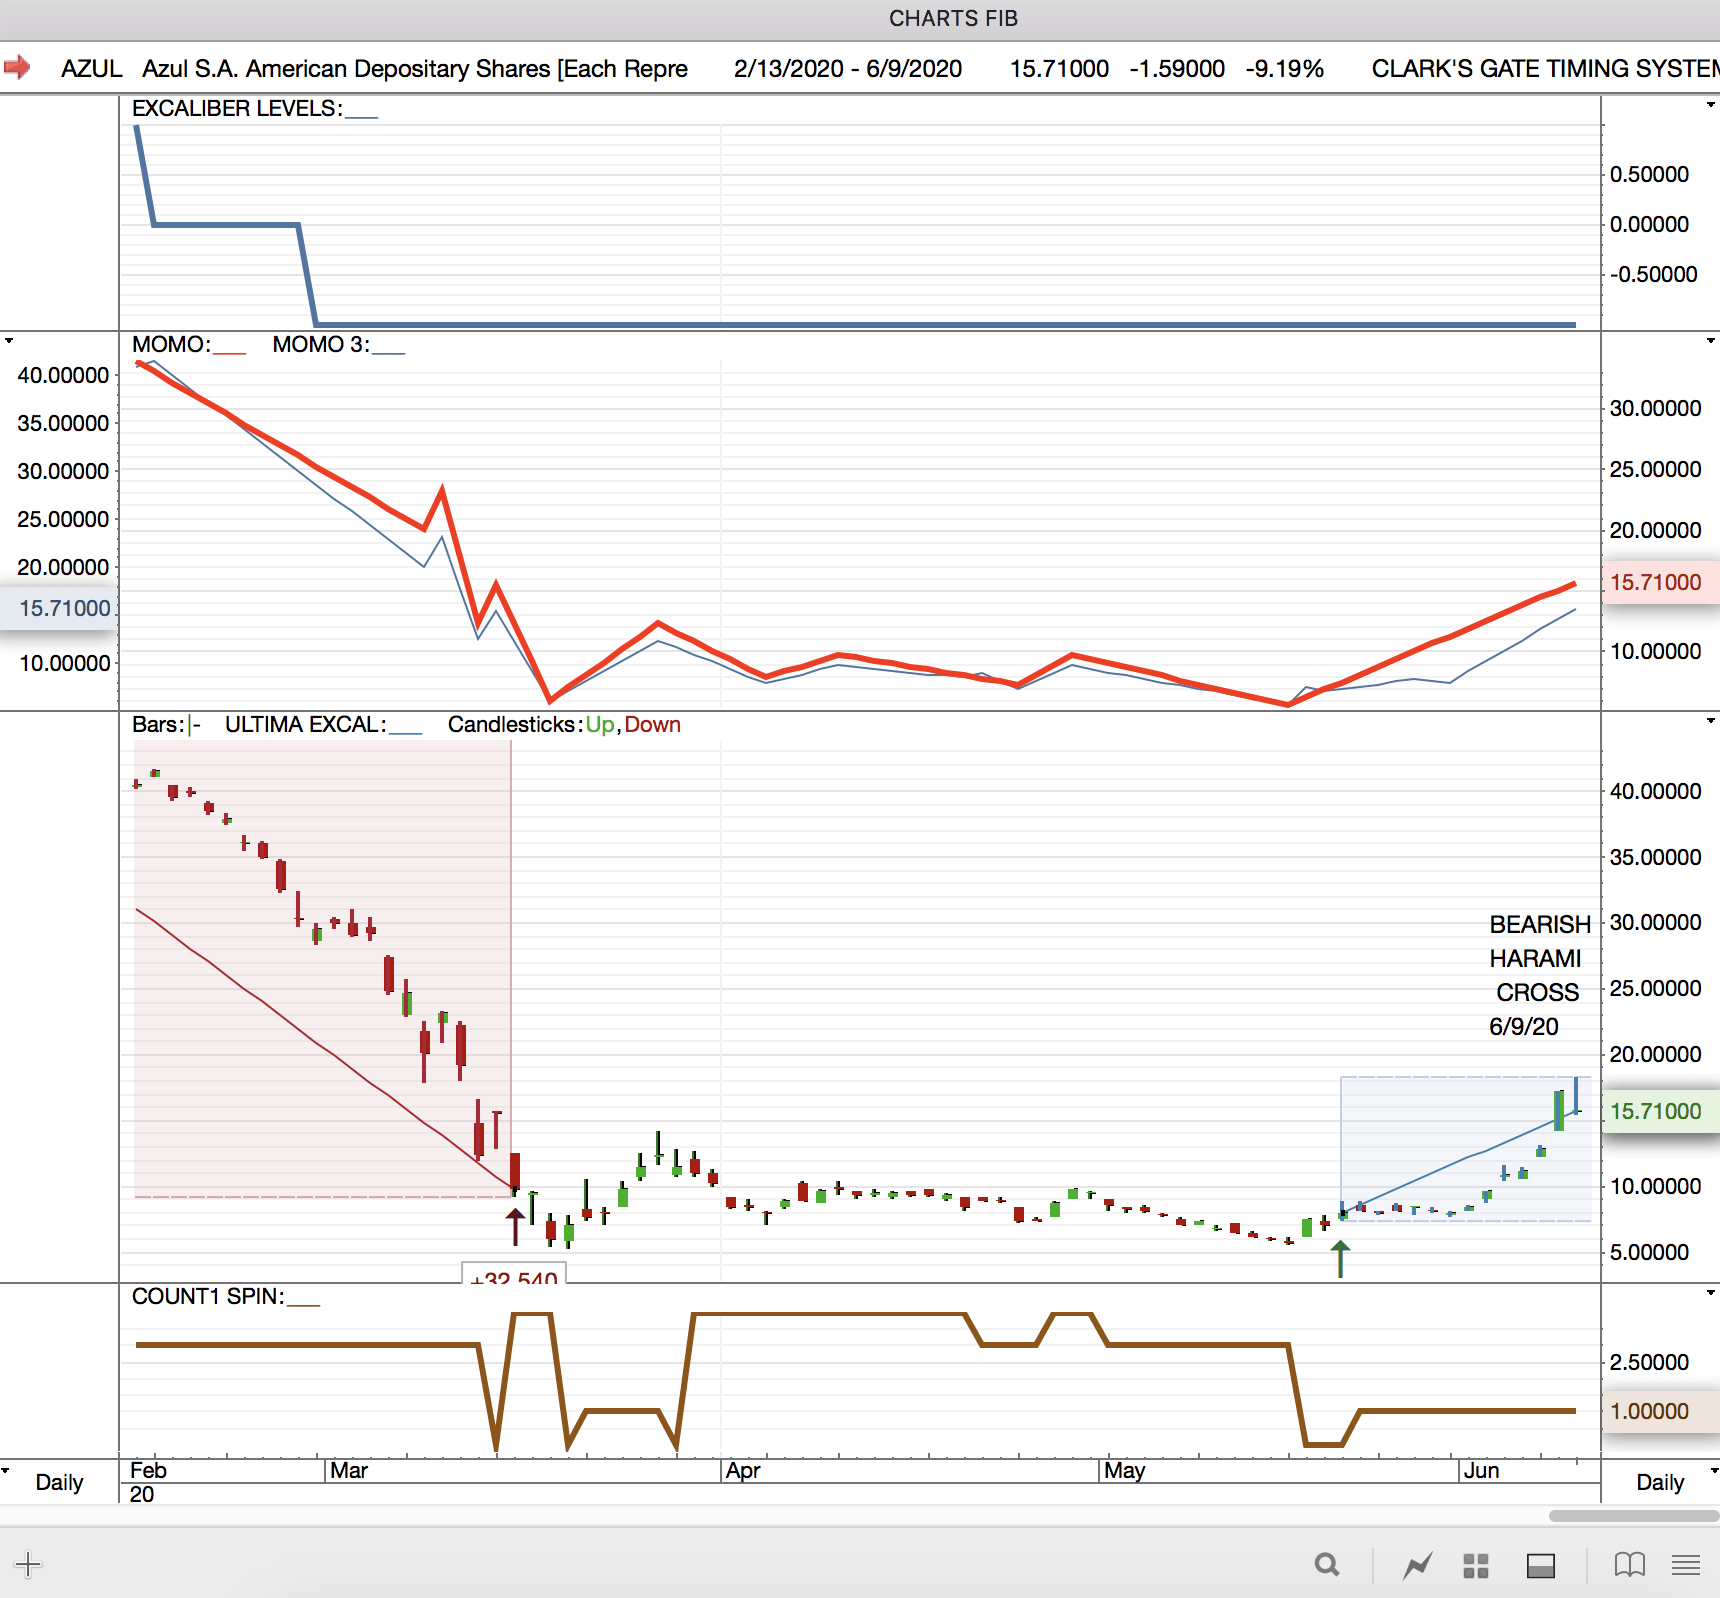This screenshot has height=1598, width=1720.
Task: Click the dark red up arrow signal marker
Action: pyautogui.click(x=515, y=1227)
